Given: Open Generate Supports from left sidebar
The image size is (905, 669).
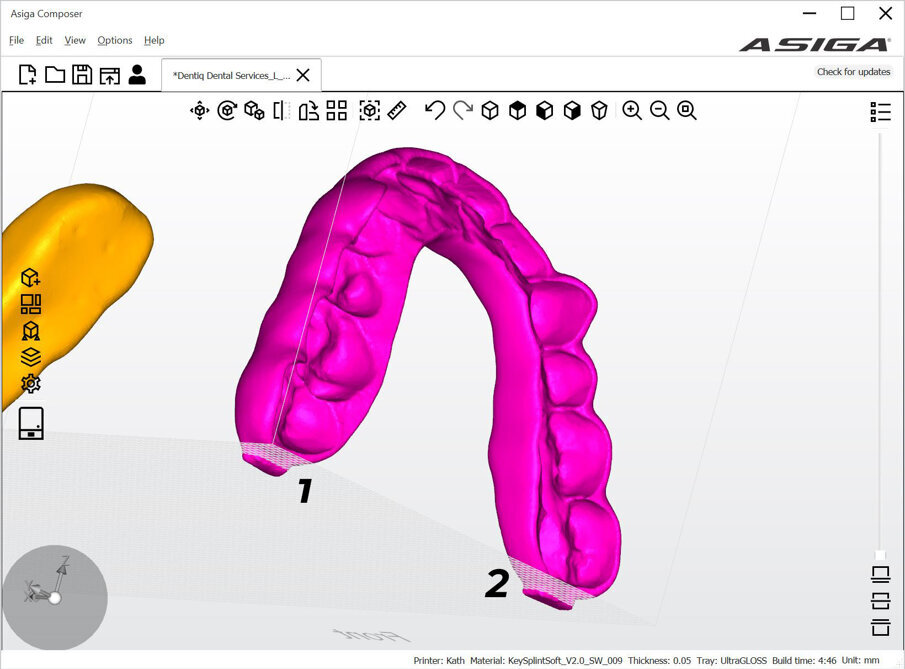Looking at the screenshot, I should point(31,331).
